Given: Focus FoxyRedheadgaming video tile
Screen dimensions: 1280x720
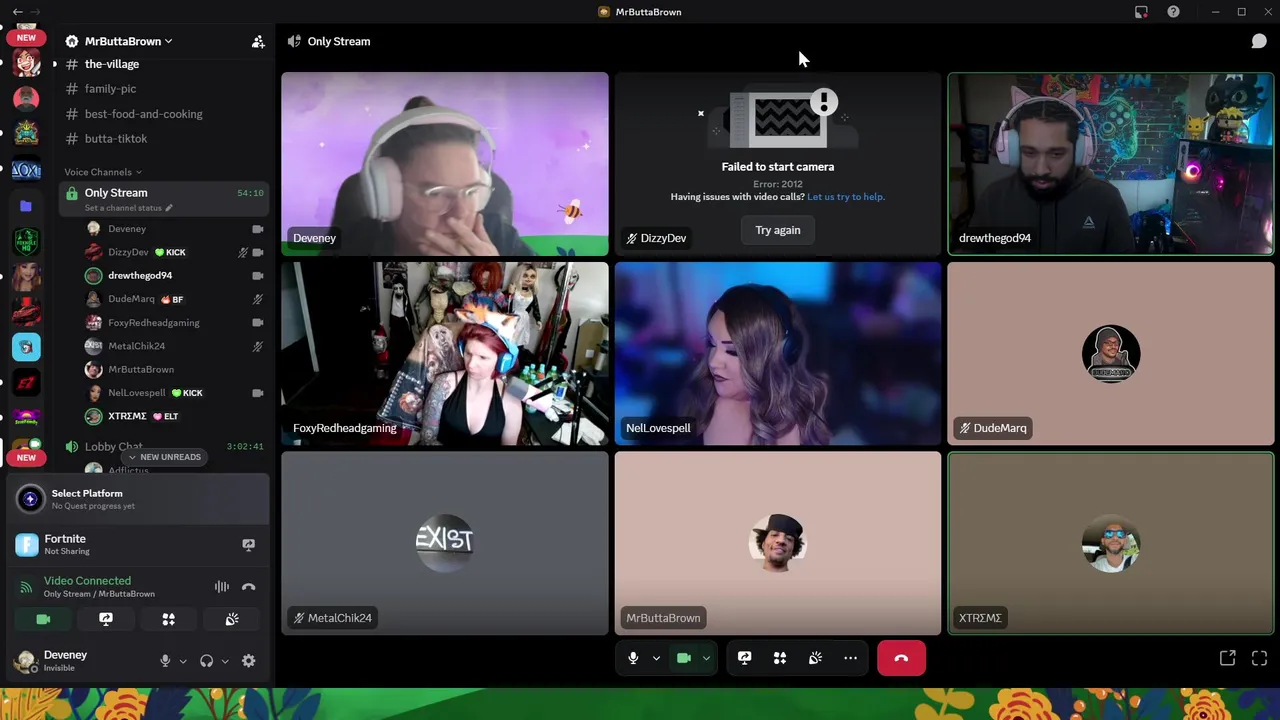Looking at the screenshot, I should click(444, 354).
